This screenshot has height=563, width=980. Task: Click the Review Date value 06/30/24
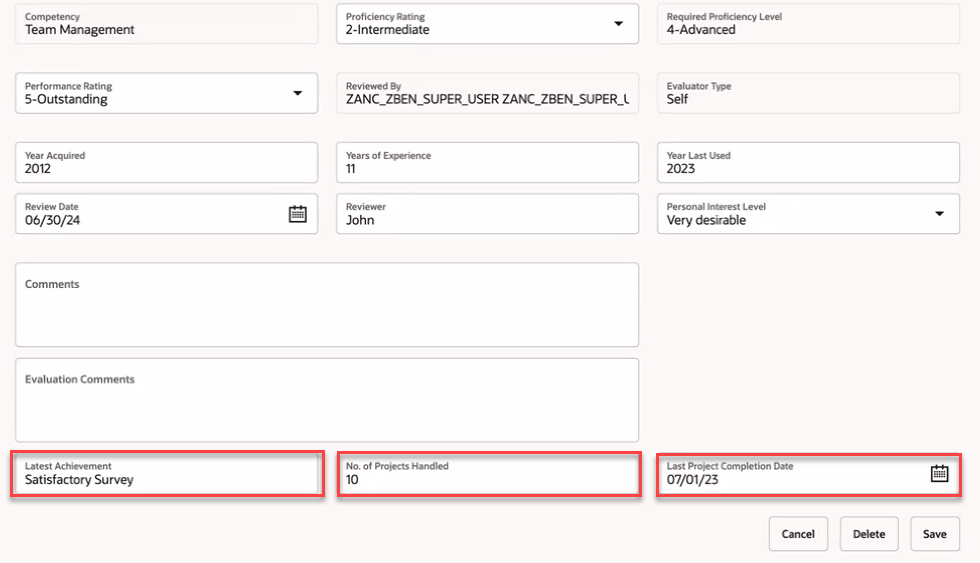pyautogui.click(x=52, y=220)
